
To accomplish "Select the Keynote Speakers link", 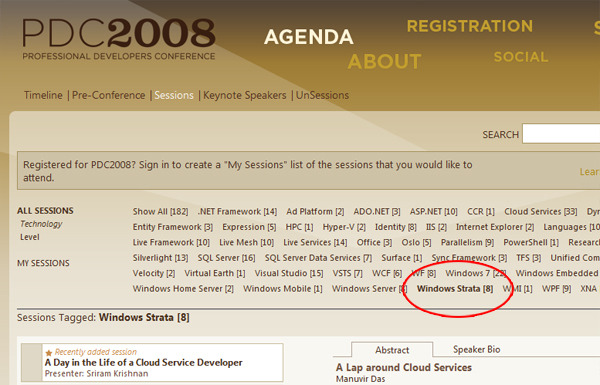I will tap(245, 95).
